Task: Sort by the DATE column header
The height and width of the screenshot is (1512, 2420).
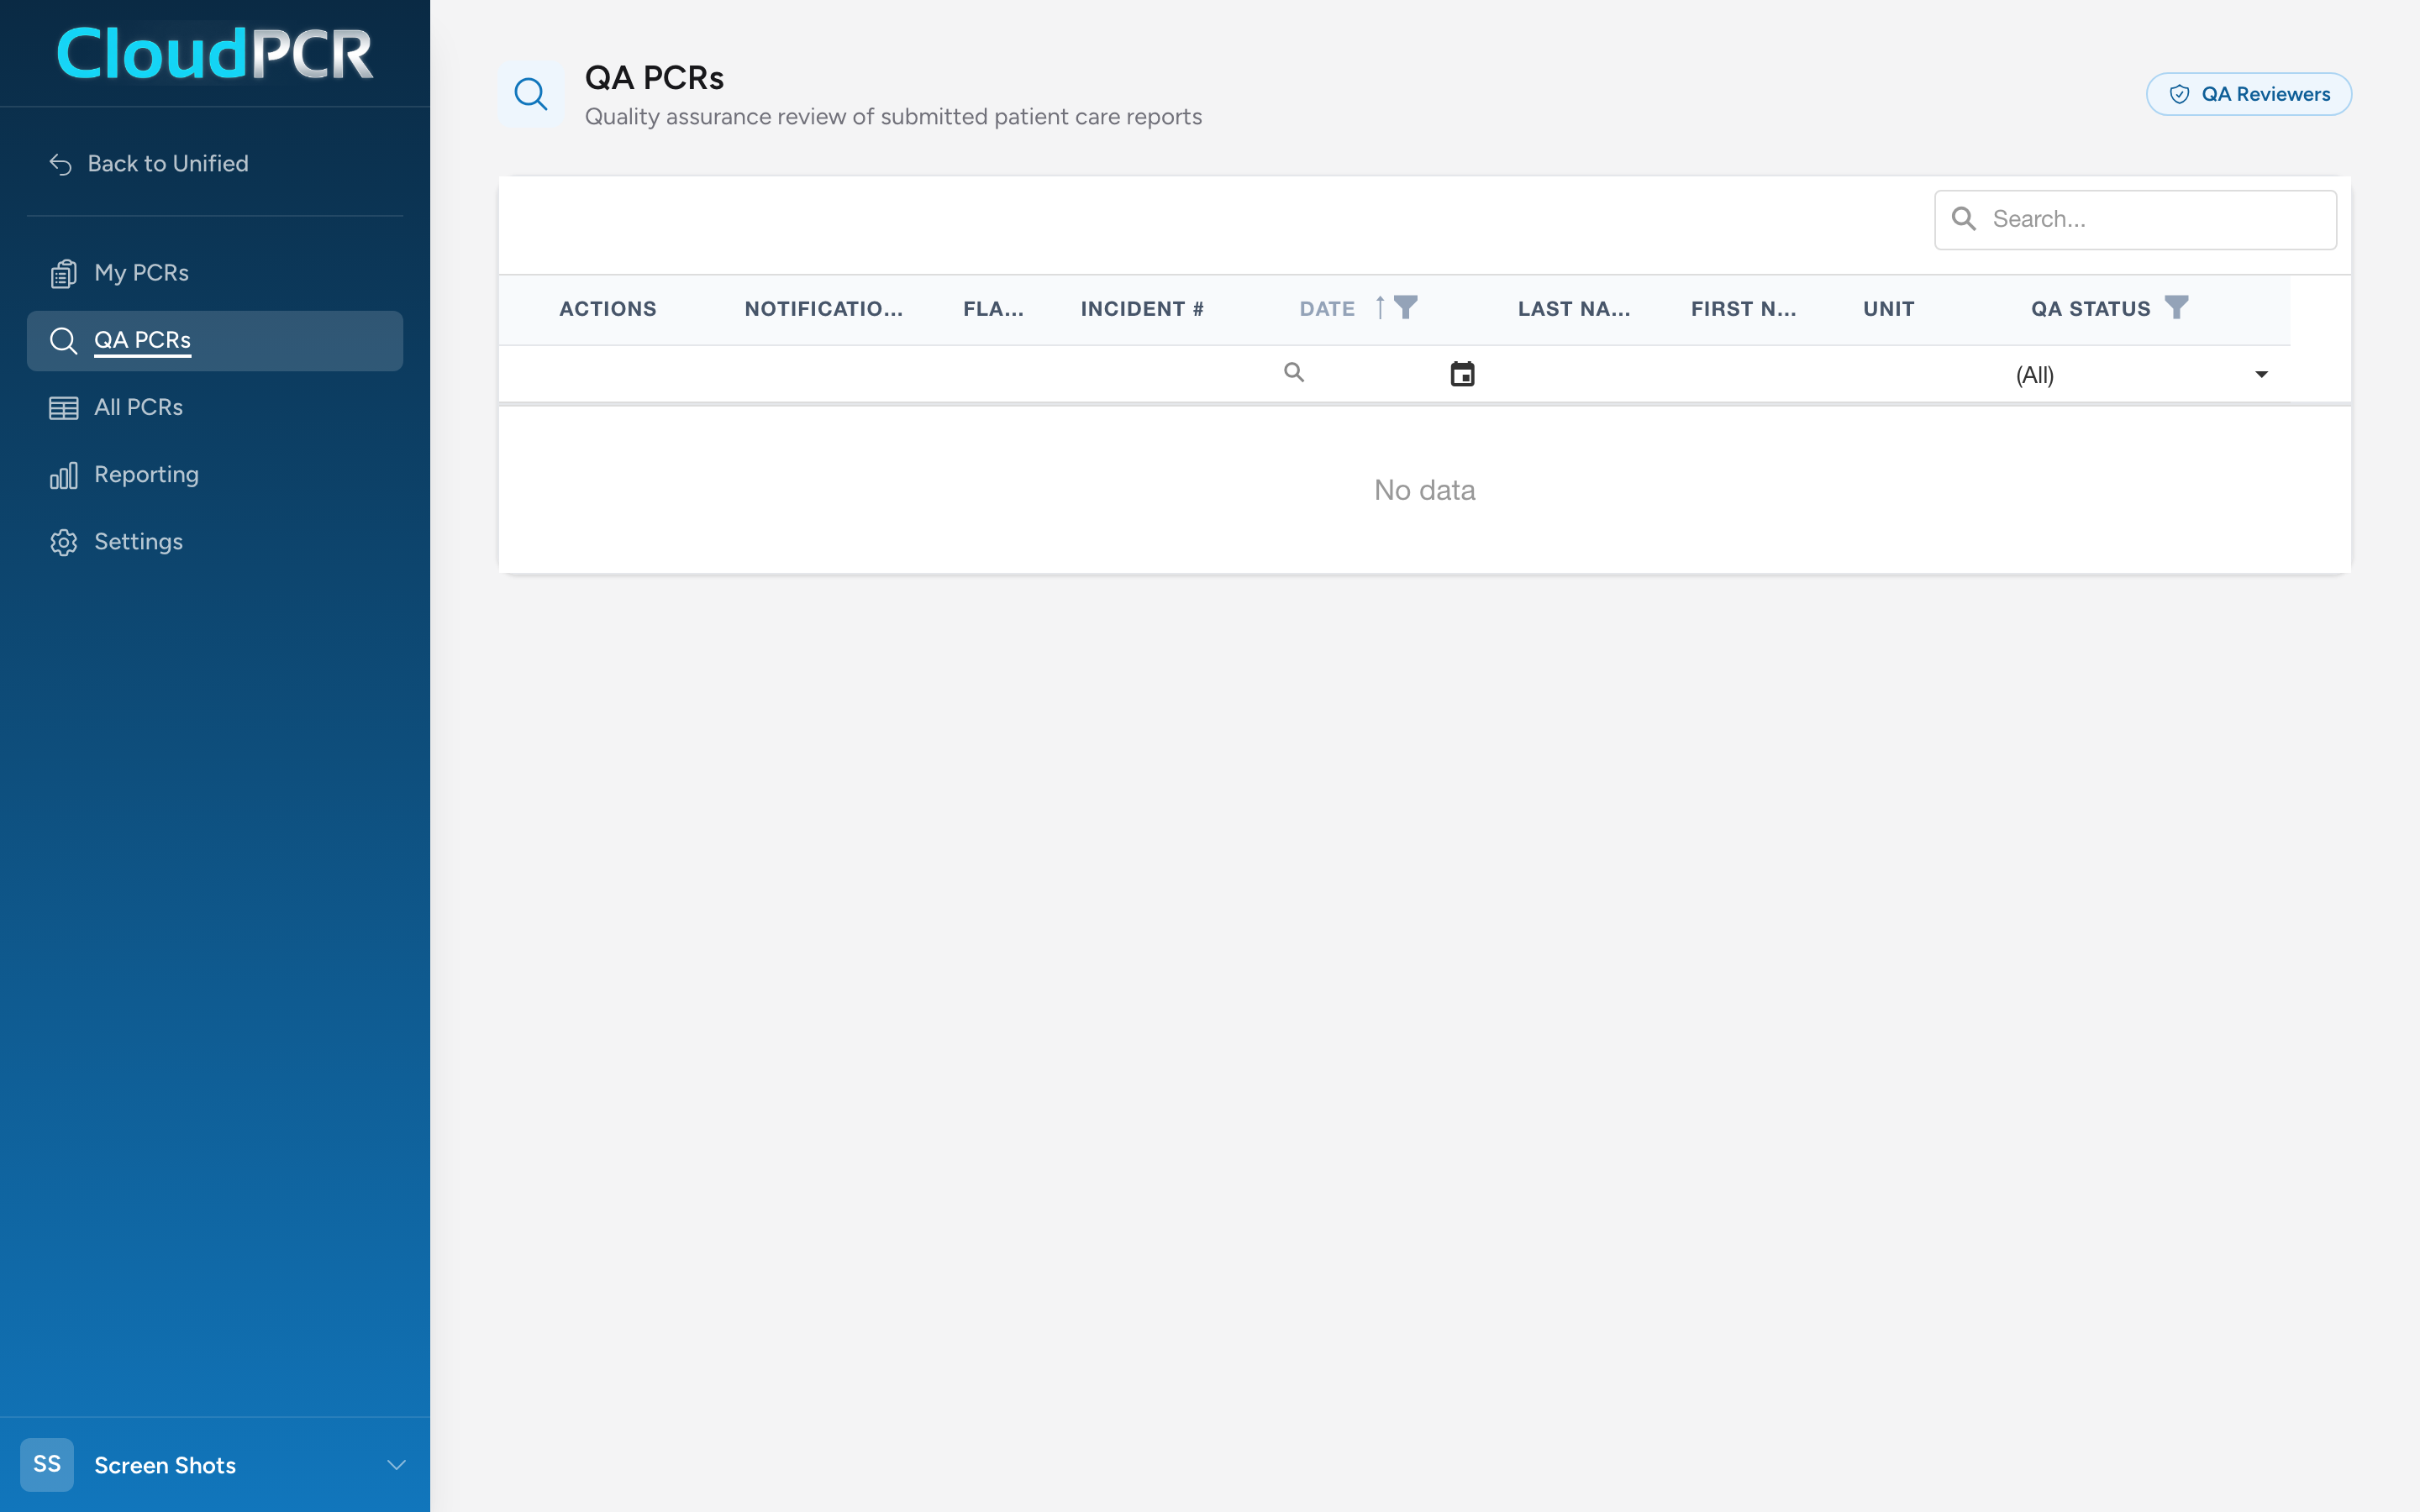Action: pyautogui.click(x=1327, y=309)
